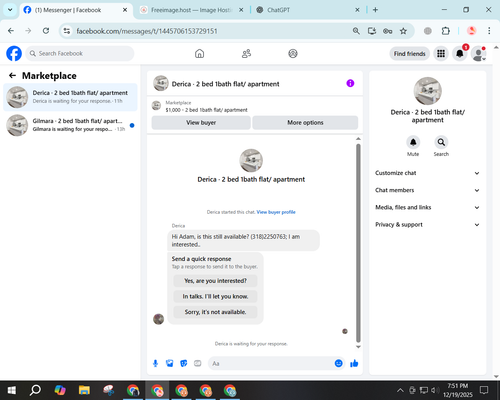Open Chrome extensions puzzle icon
This screenshot has height=400, width=500.
point(445,31)
